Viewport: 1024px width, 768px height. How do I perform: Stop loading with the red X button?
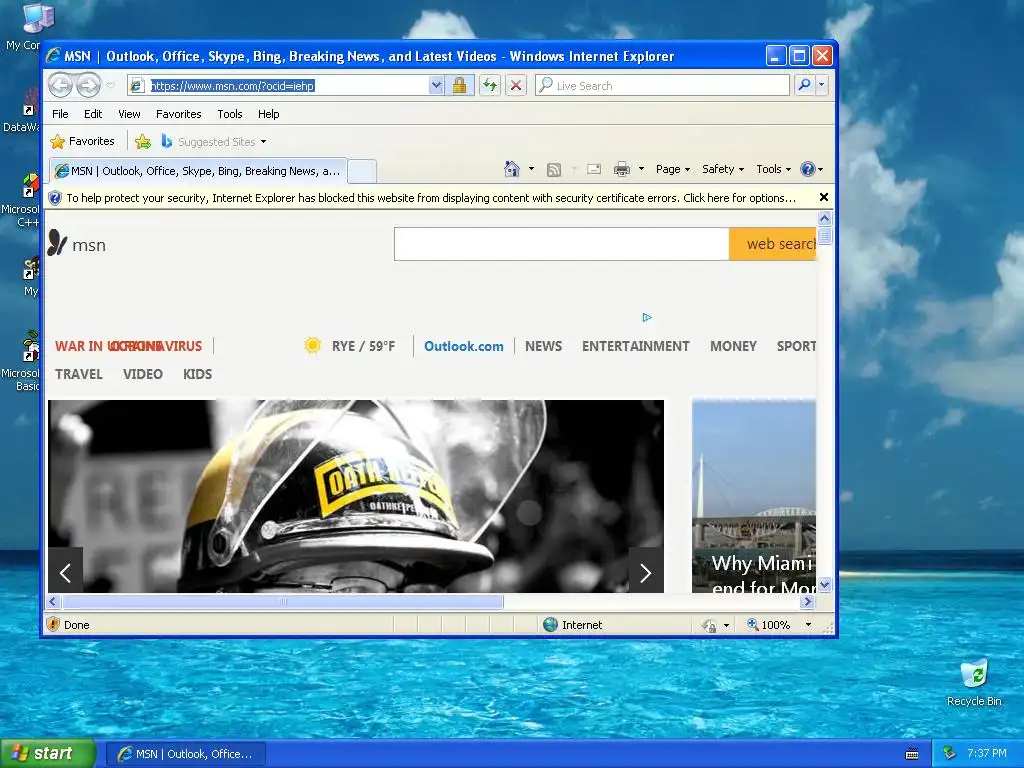pyautogui.click(x=516, y=86)
